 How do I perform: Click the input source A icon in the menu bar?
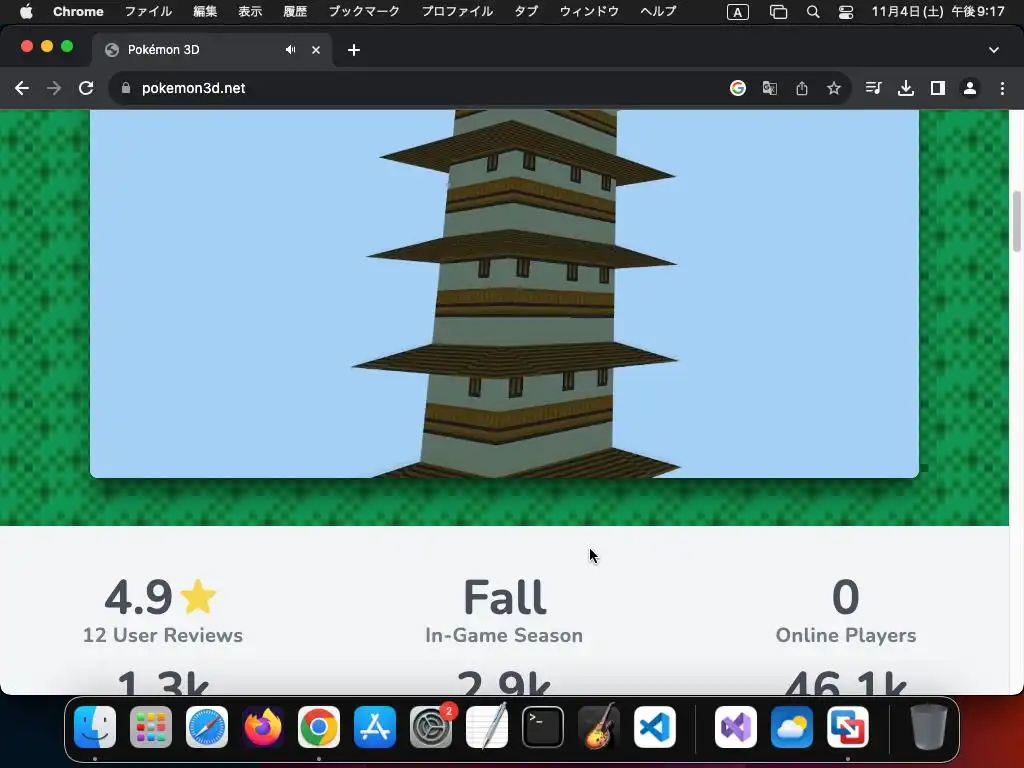pyautogui.click(x=738, y=12)
